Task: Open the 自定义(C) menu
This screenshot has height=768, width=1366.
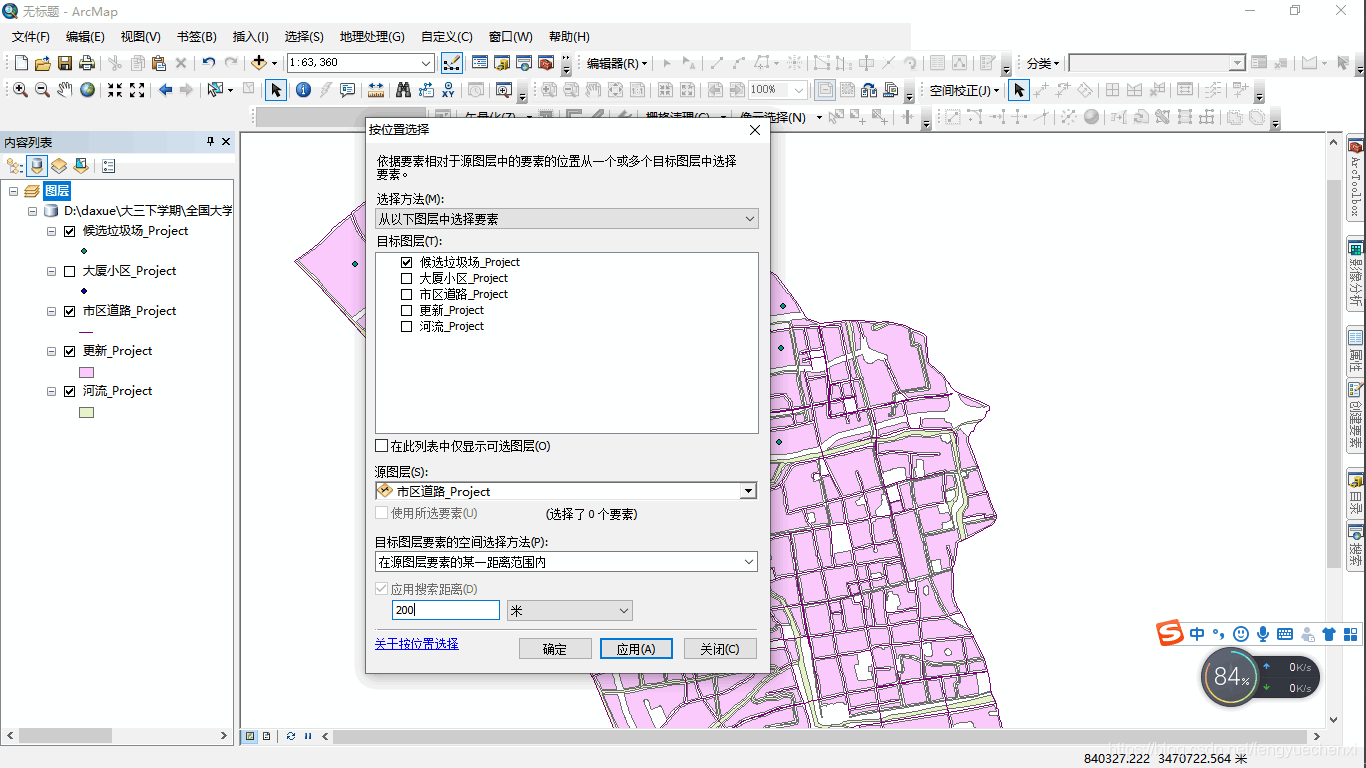Action: [447, 36]
